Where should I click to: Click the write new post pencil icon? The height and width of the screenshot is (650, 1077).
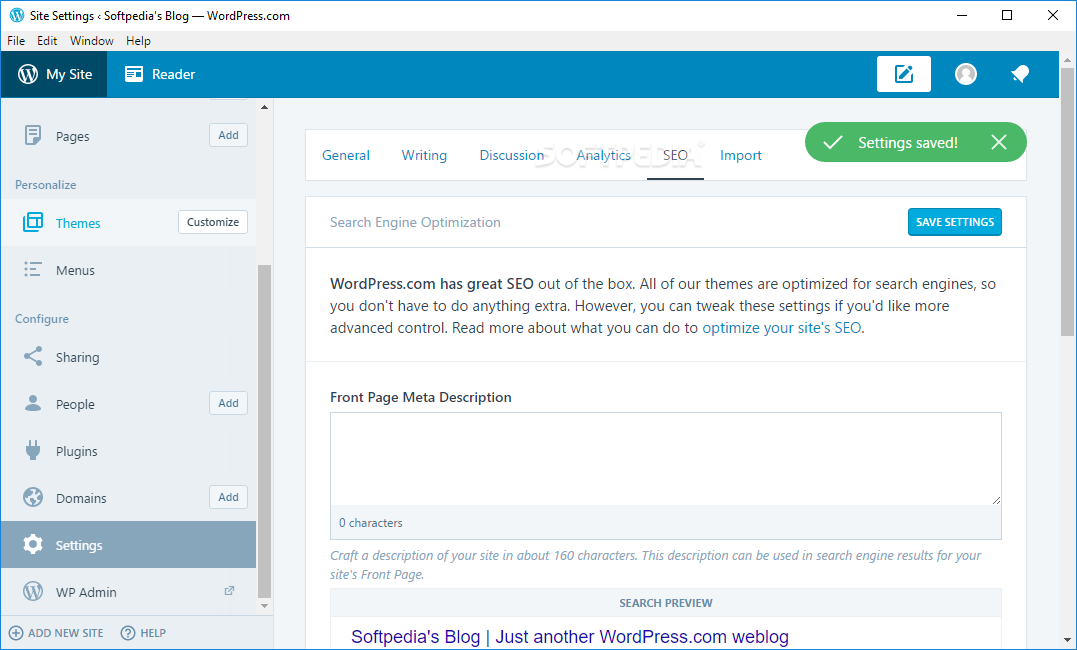point(903,74)
